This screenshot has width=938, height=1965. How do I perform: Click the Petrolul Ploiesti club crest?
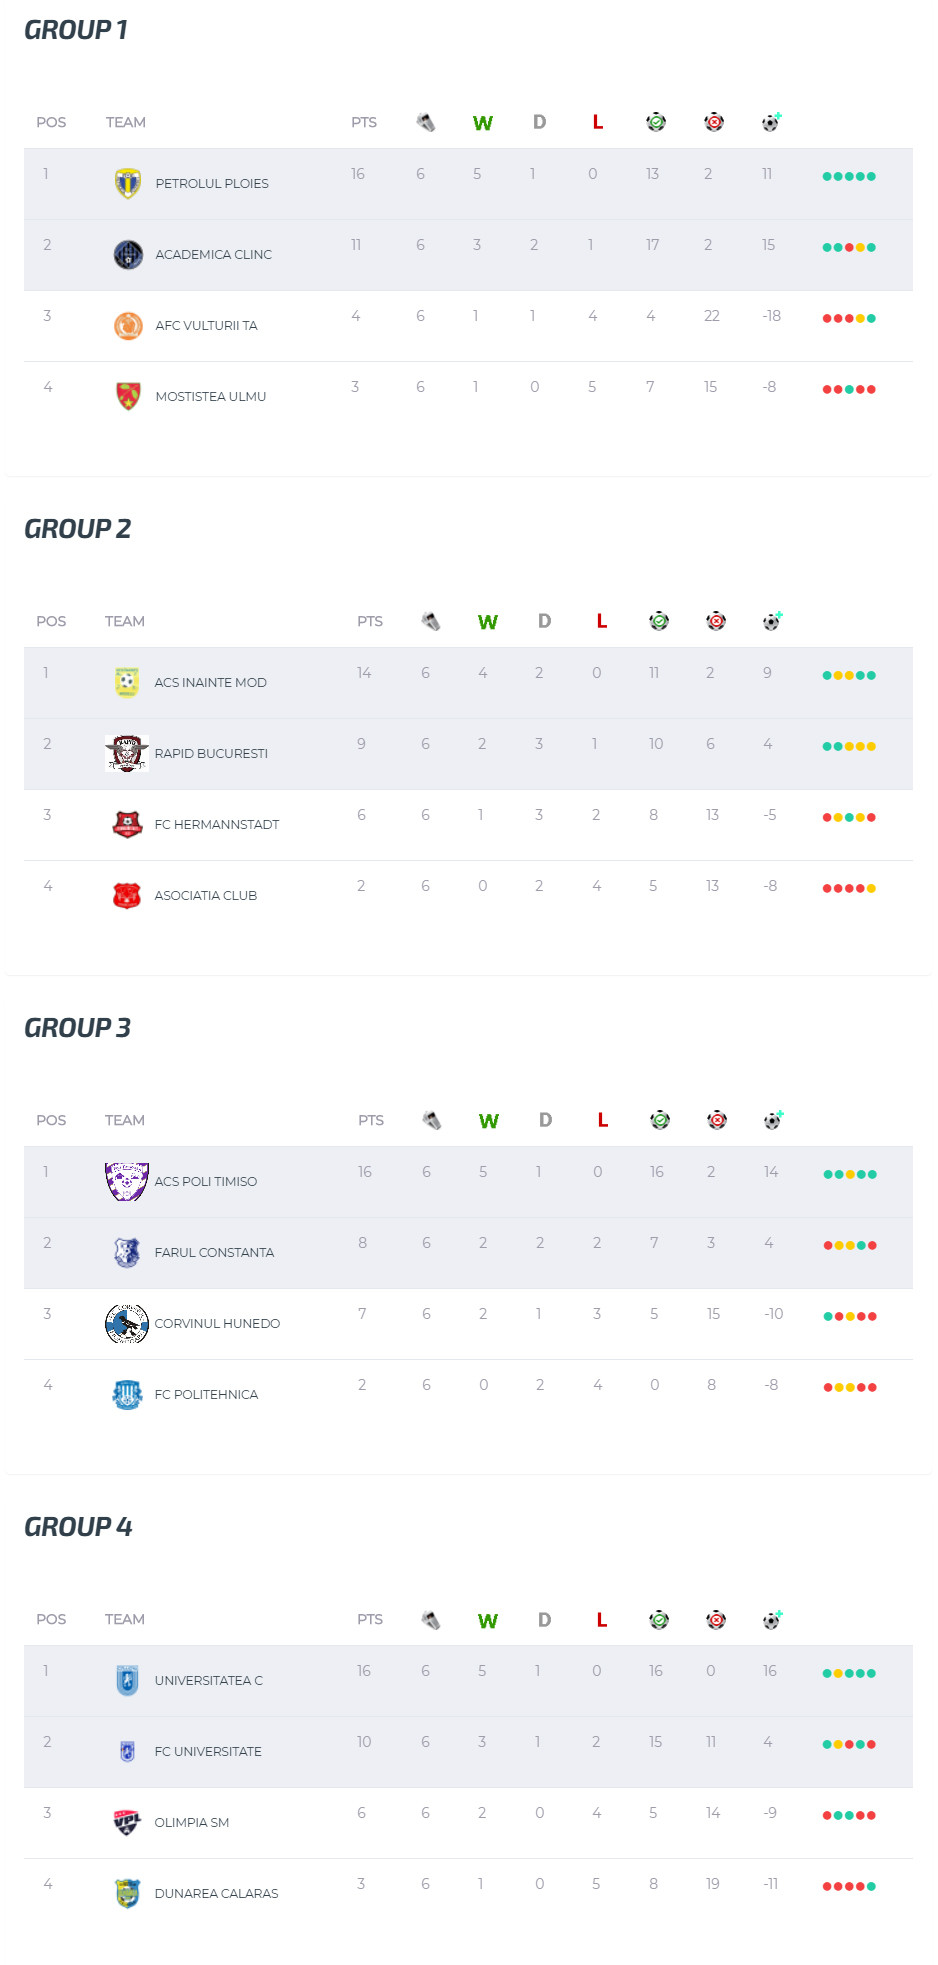[x=128, y=183]
